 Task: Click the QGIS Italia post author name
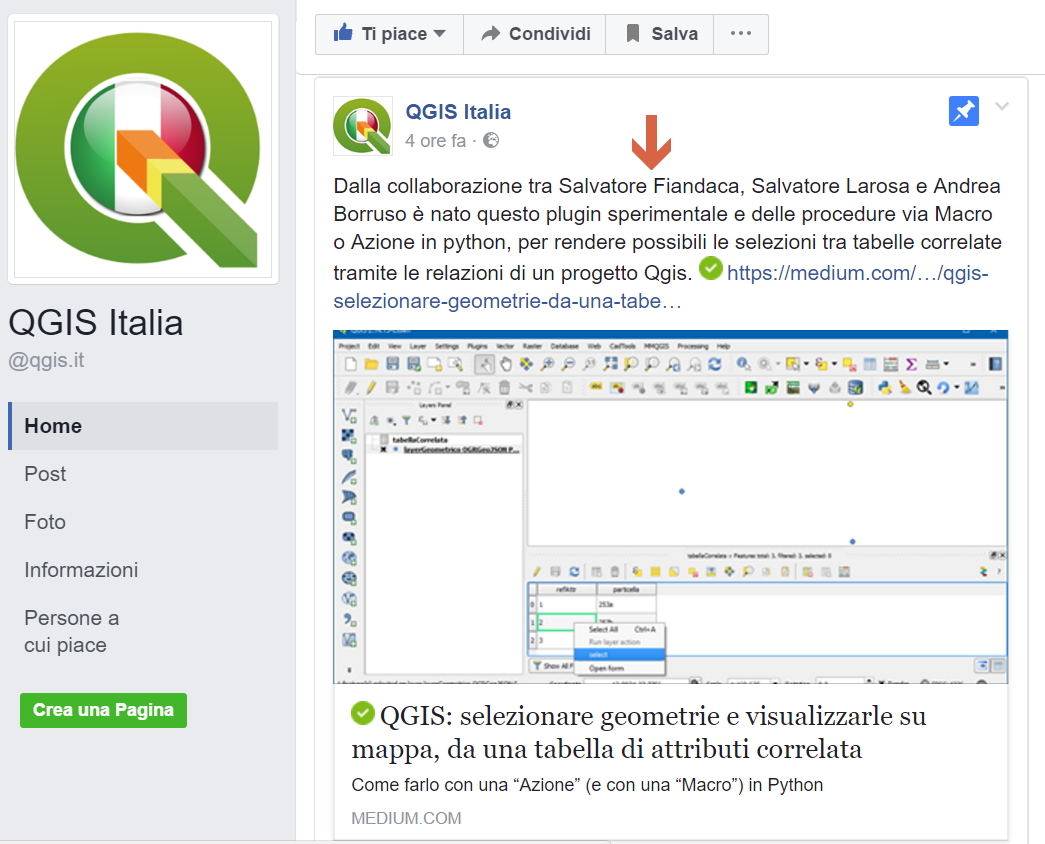pyautogui.click(x=458, y=112)
